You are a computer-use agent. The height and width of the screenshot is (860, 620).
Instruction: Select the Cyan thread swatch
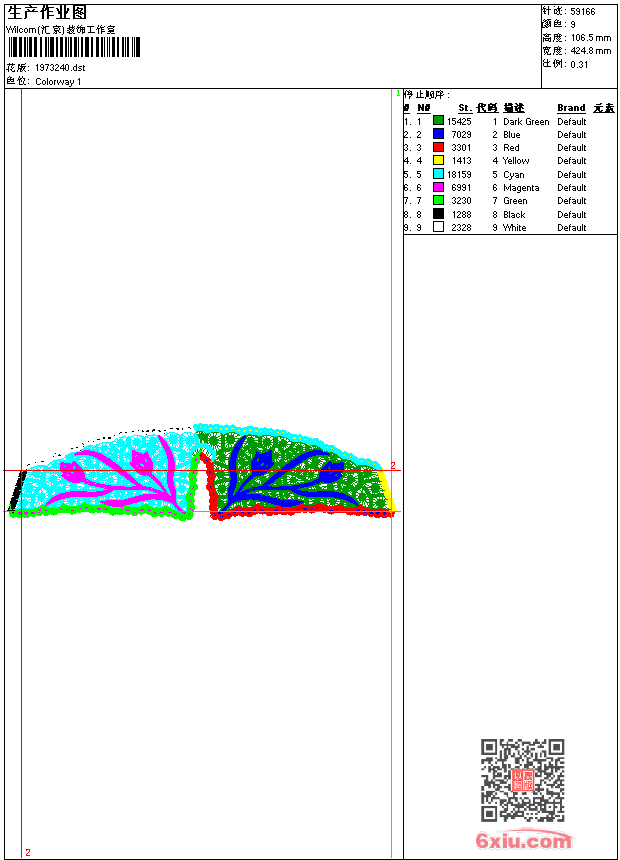pyautogui.click(x=438, y=174)
